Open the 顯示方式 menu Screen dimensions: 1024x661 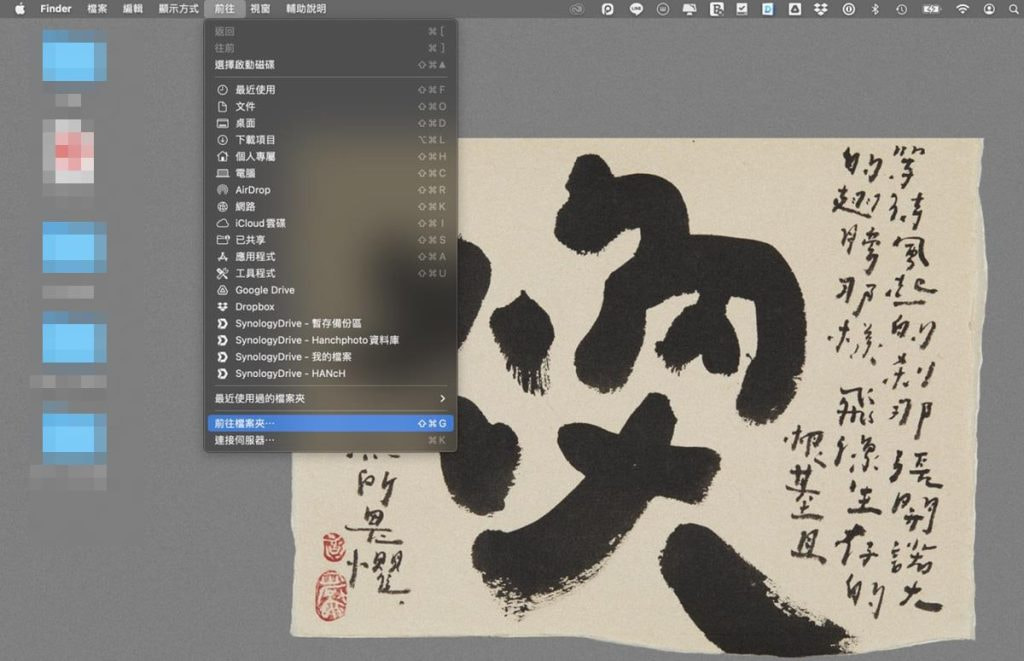(x=178, y=8)
